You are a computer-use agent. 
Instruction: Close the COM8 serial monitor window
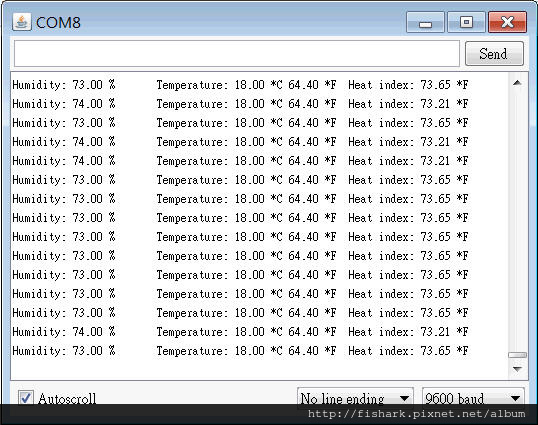(x=507, y=22)
